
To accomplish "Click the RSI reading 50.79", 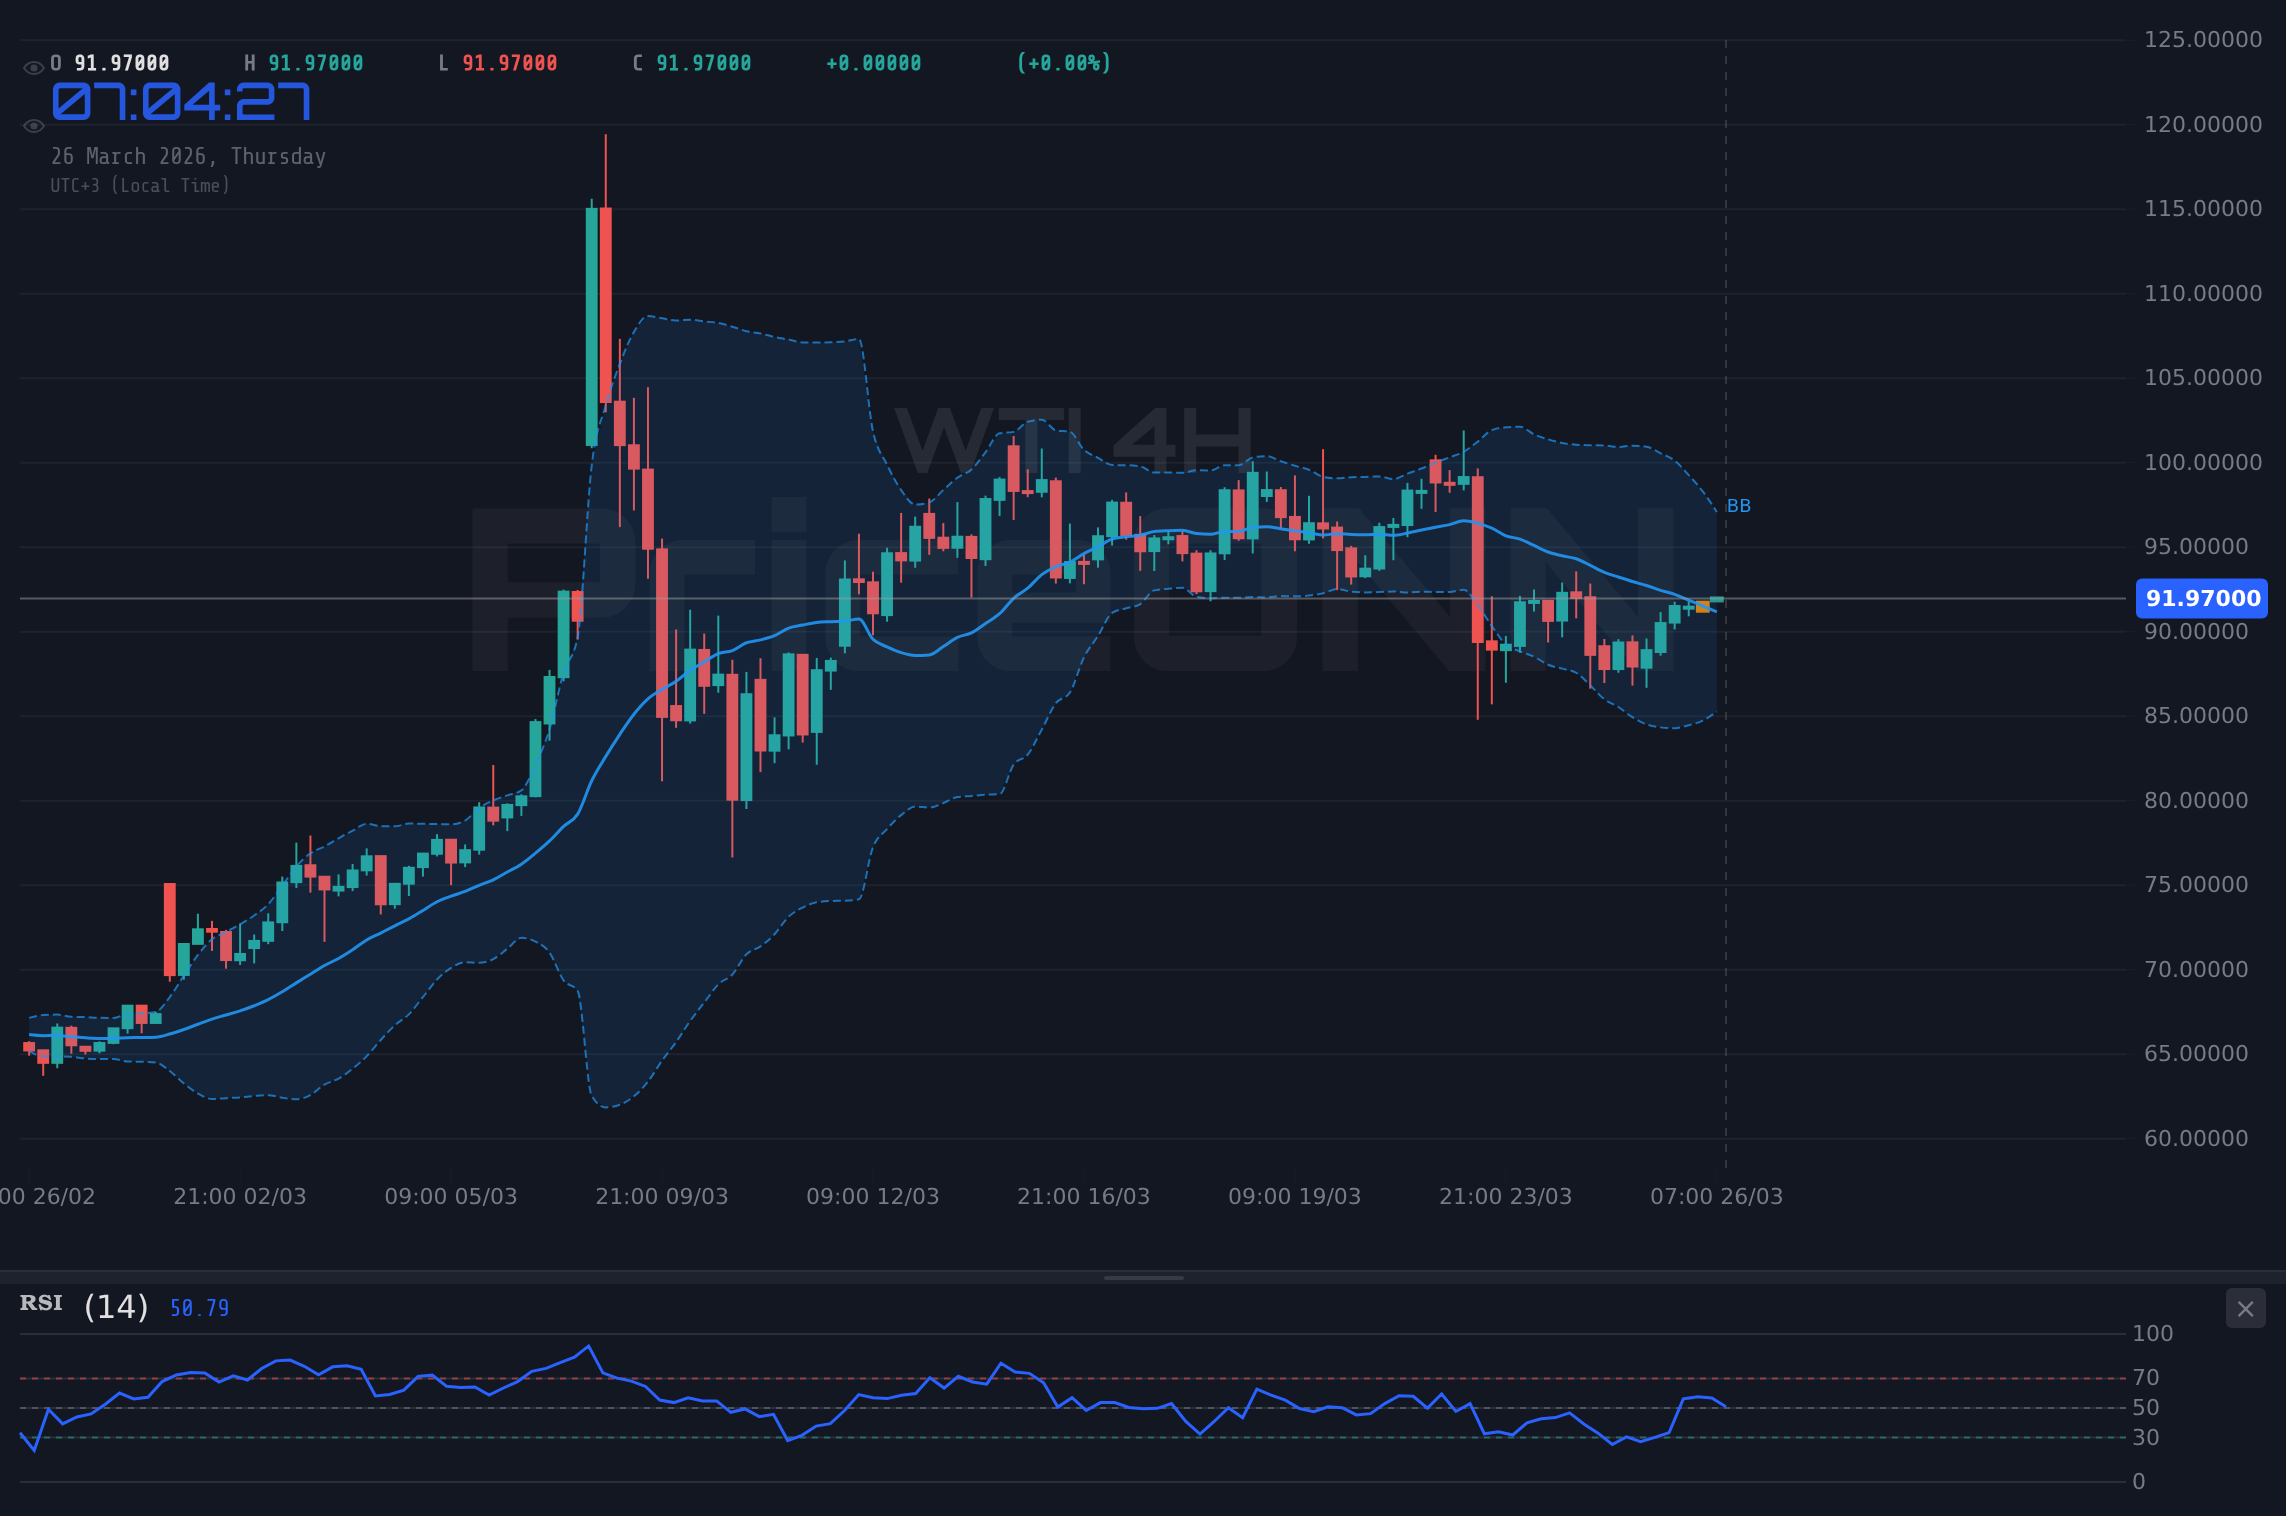I will (x=197, y=1308).
